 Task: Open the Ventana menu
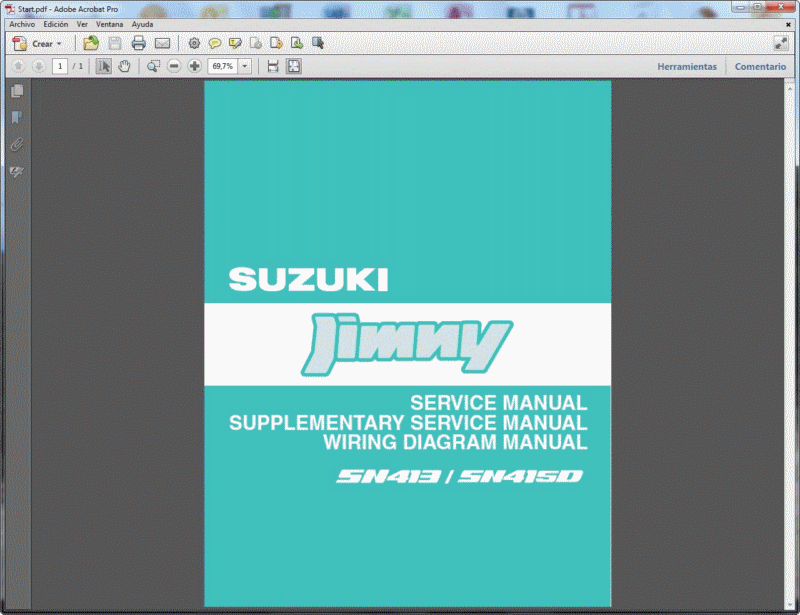coord(110,23)
